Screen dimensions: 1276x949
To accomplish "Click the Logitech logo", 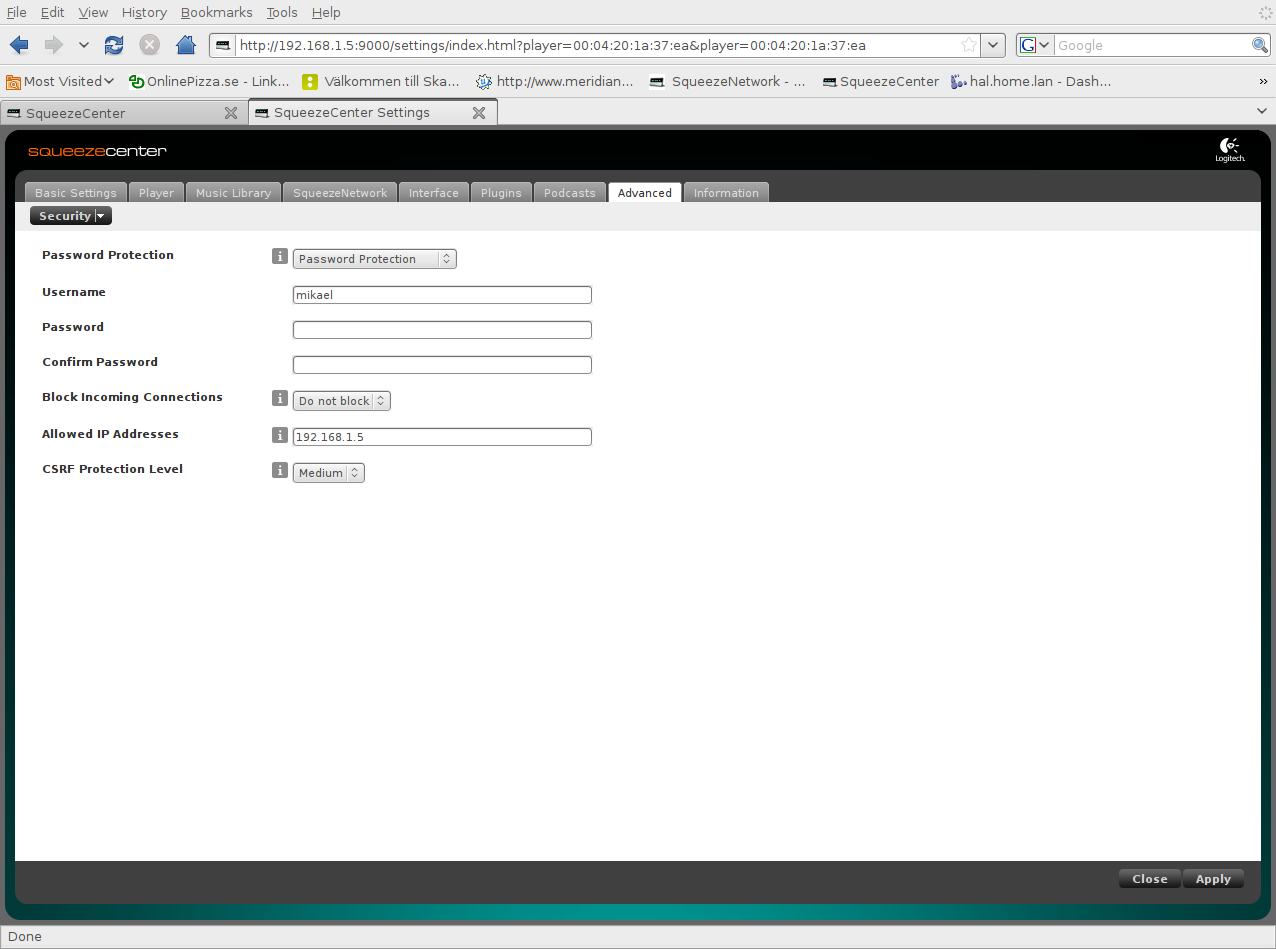I will coord(1229,150).
